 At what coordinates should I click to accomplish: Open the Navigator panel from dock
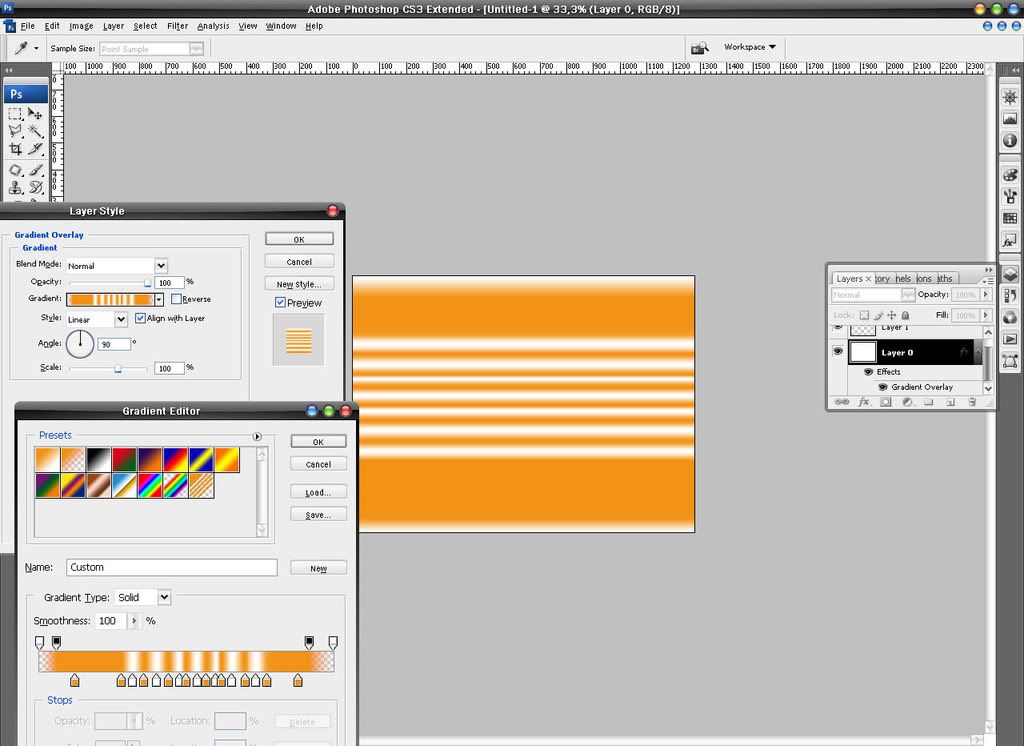point(1010,97)
